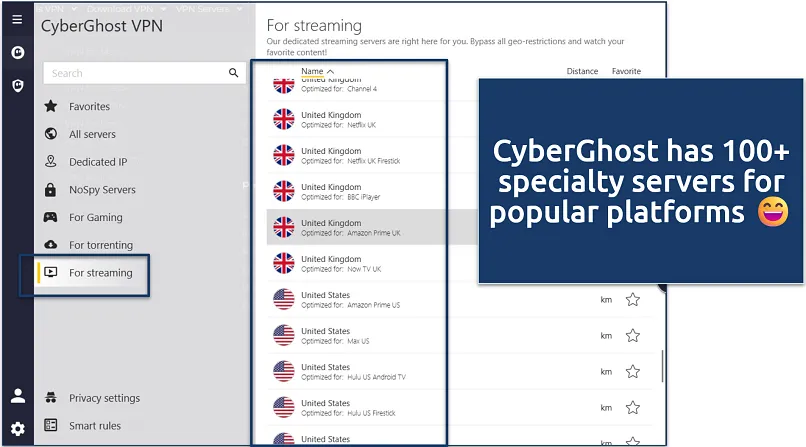Favorite the Max US server star
The image size is (806, 447).
point(633,336)
